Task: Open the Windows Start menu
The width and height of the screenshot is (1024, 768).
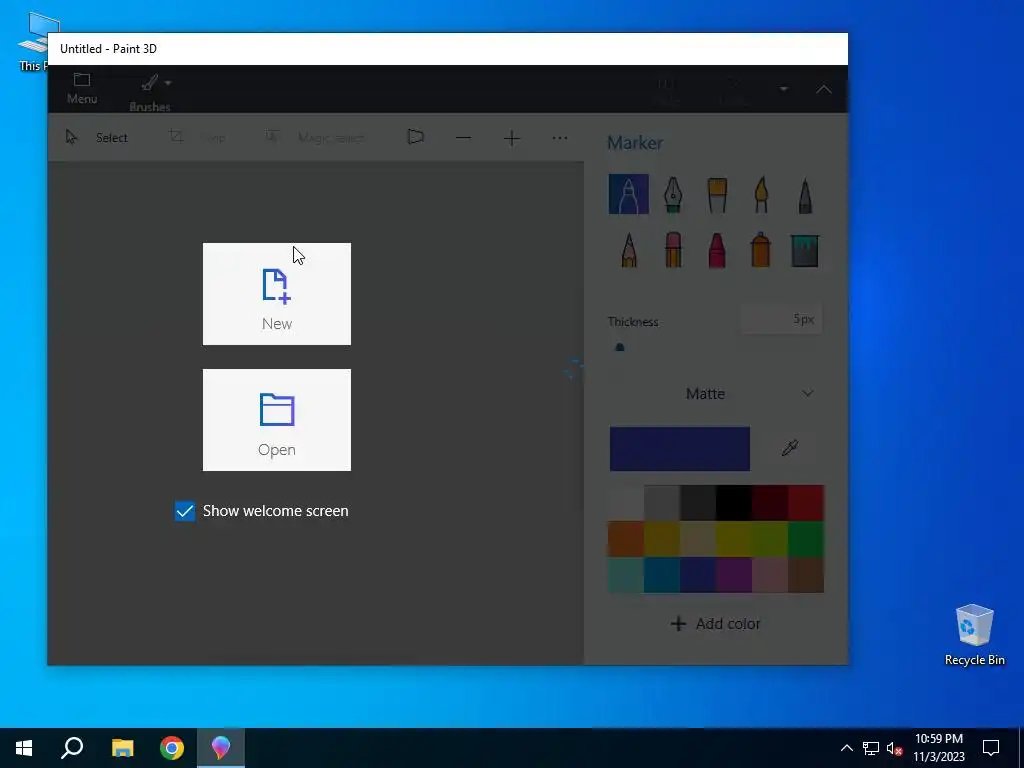Action: [x=24, y=748]
